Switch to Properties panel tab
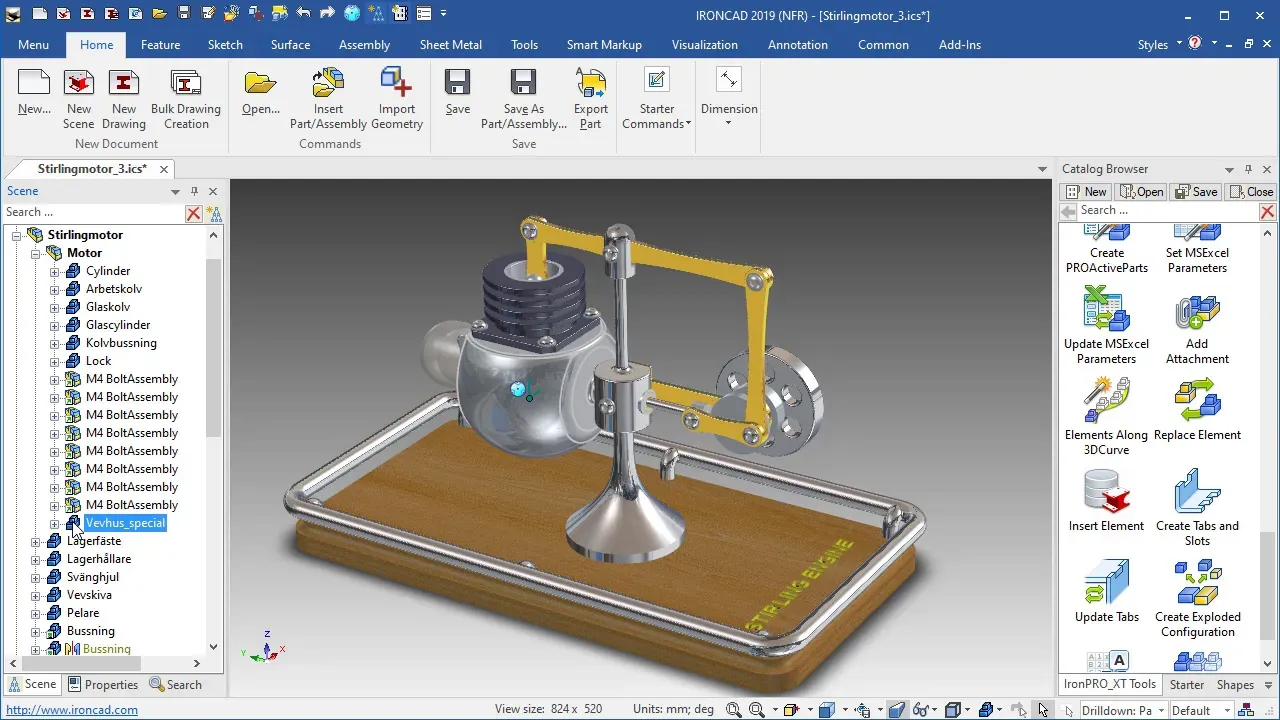 tap(103, 685)
